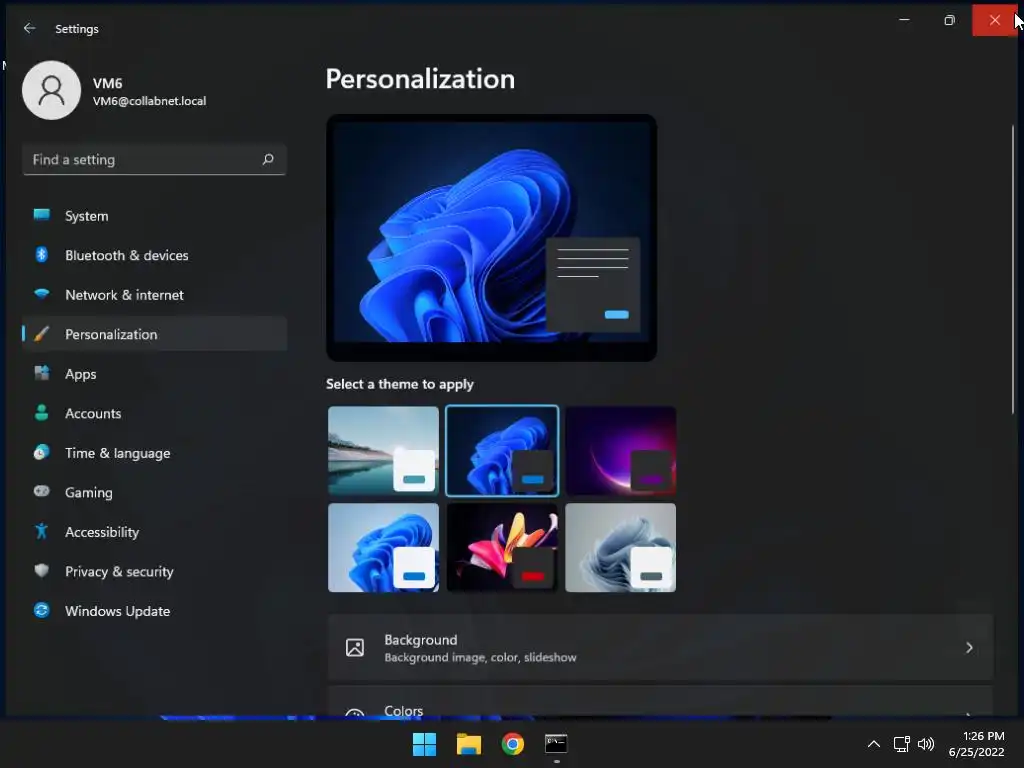Click the search magnifier in Find a setting

(268, 159)
